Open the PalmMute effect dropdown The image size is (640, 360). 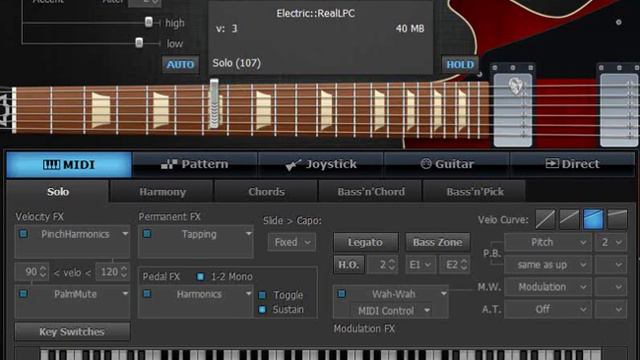(x=124, y=294)
